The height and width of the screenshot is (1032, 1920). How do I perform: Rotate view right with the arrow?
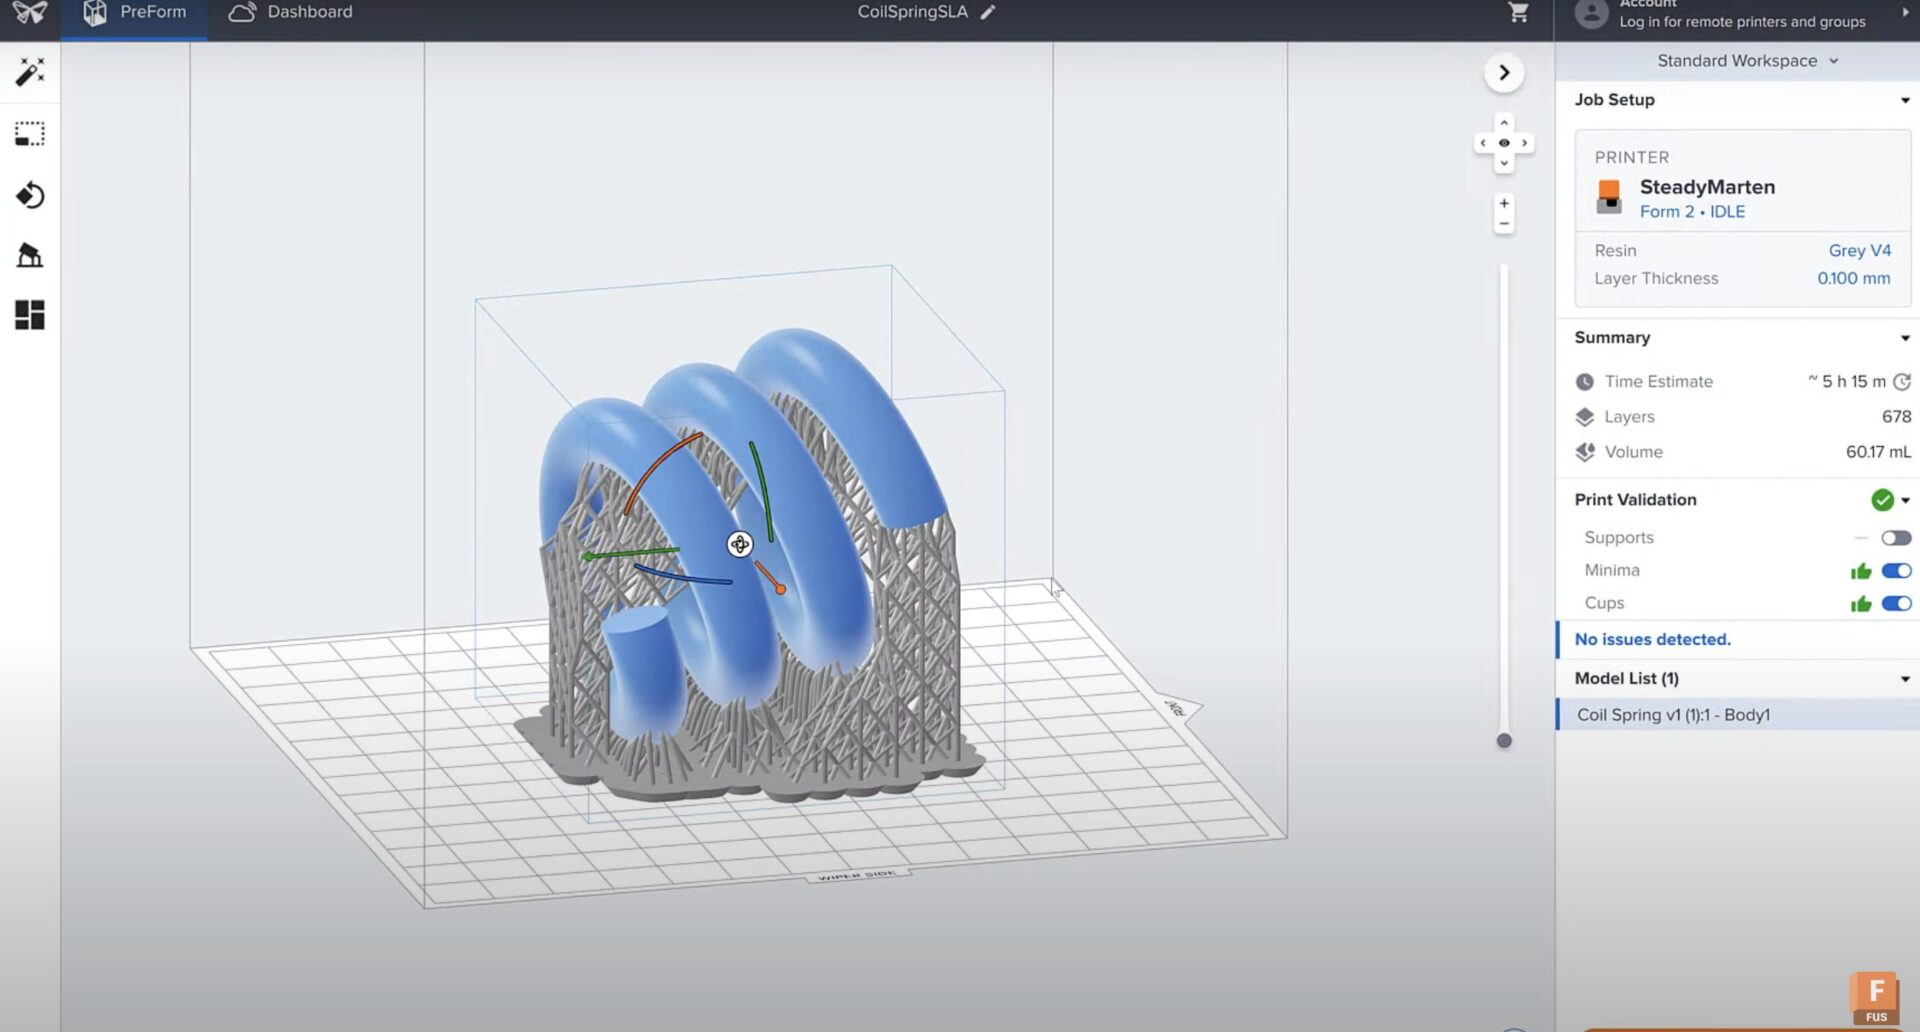point(1524,143)
